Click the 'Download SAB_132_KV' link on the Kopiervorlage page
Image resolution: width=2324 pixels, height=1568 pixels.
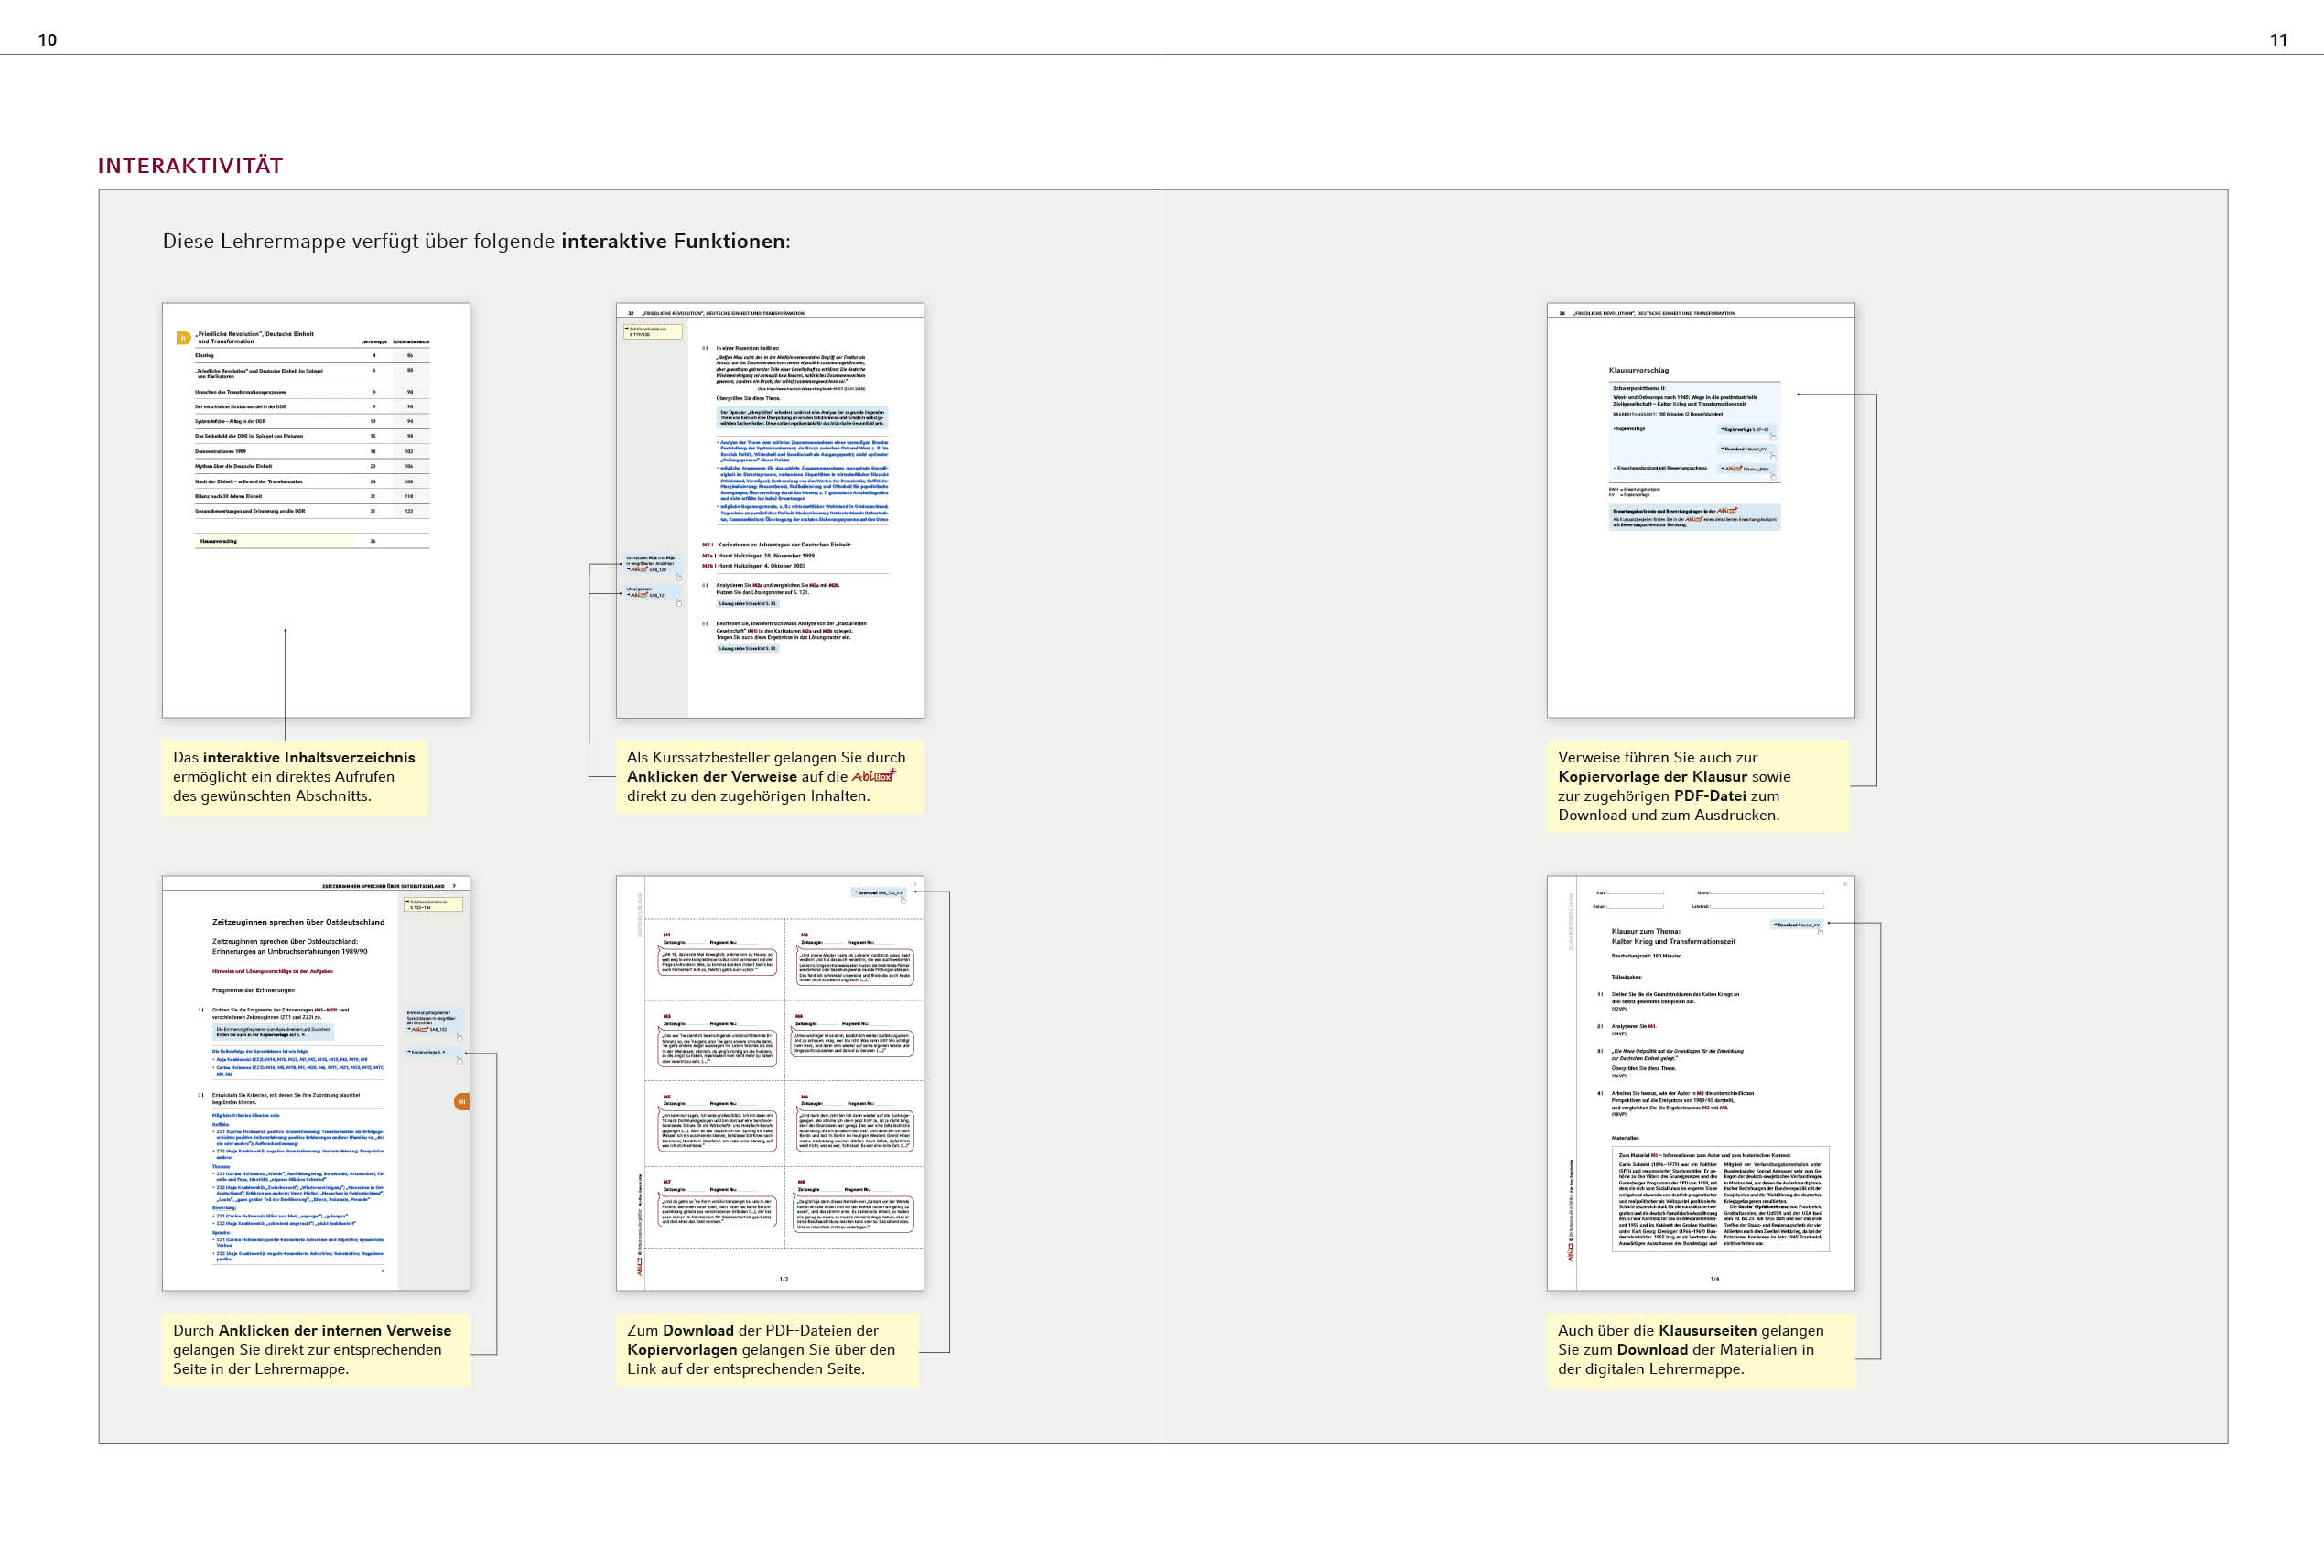pyautogui.click(x=879, y=892)
